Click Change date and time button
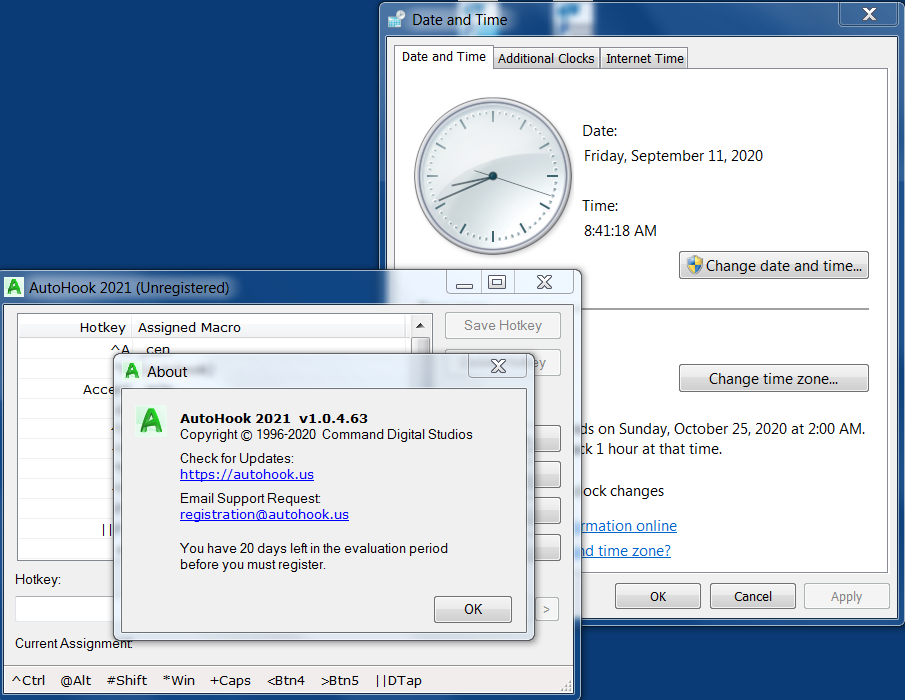Viewport: 905px width, 700px height. point(773,265)
